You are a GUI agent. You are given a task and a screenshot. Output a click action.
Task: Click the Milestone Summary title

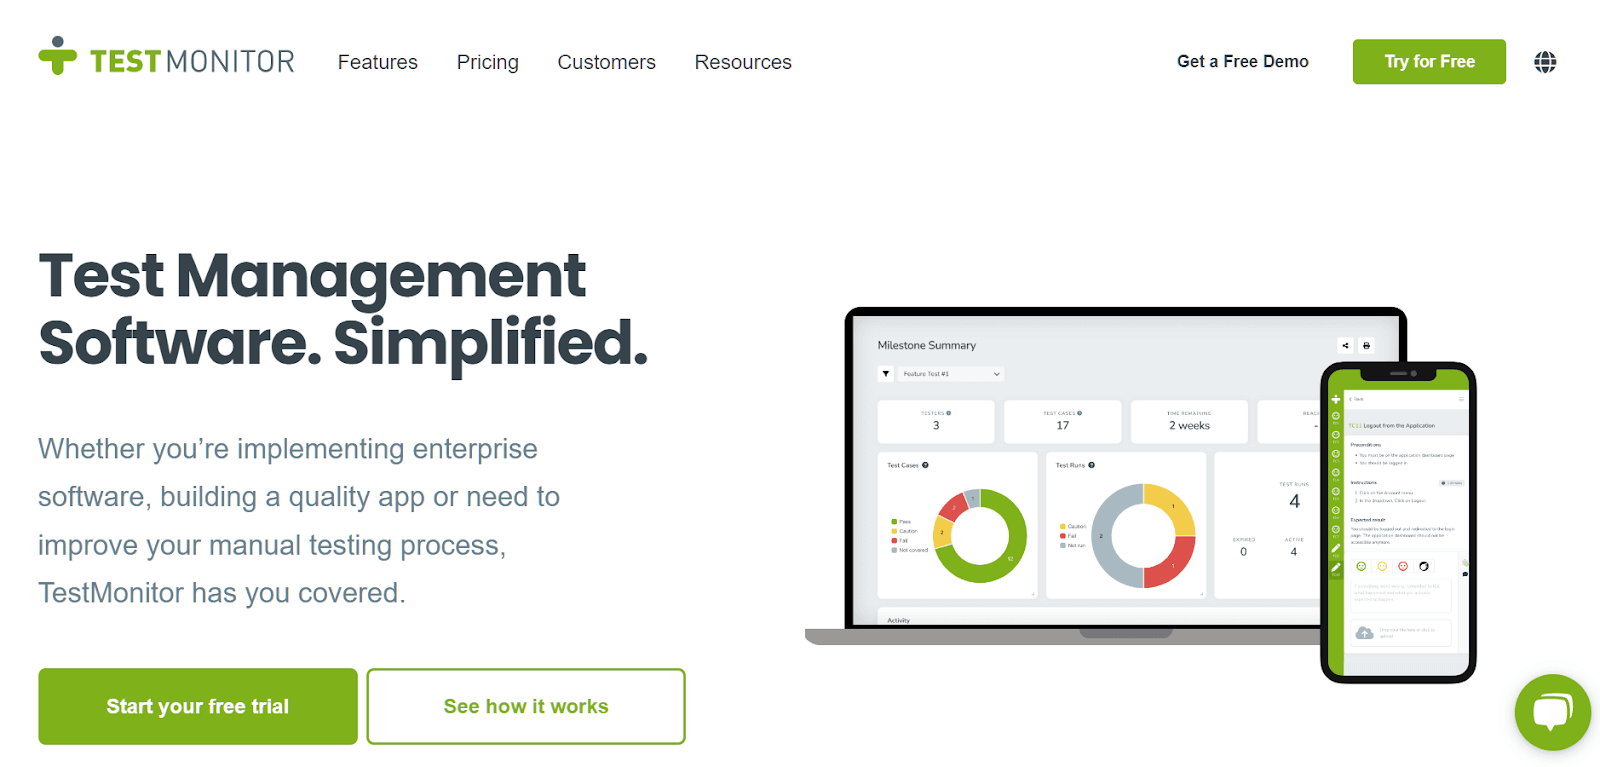pos(927,345)
